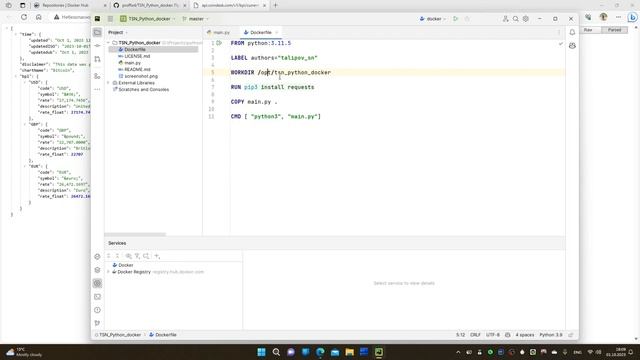This screenshot has height=360, width=640.
Task: Open Windows taskbar Search
Action: pos(276,352)
